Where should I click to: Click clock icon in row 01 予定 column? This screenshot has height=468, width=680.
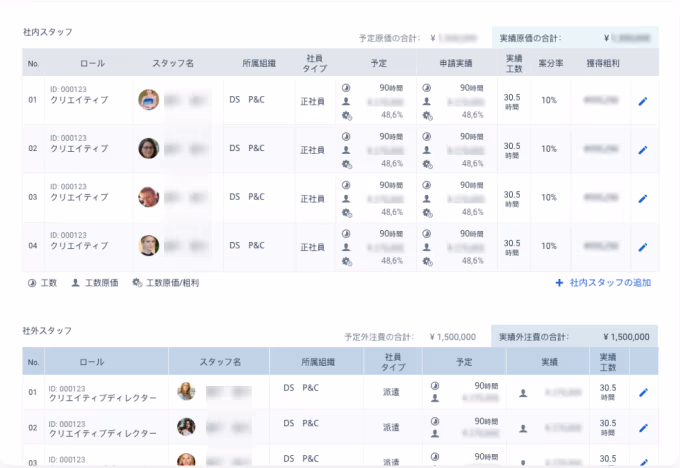point(346,88)
